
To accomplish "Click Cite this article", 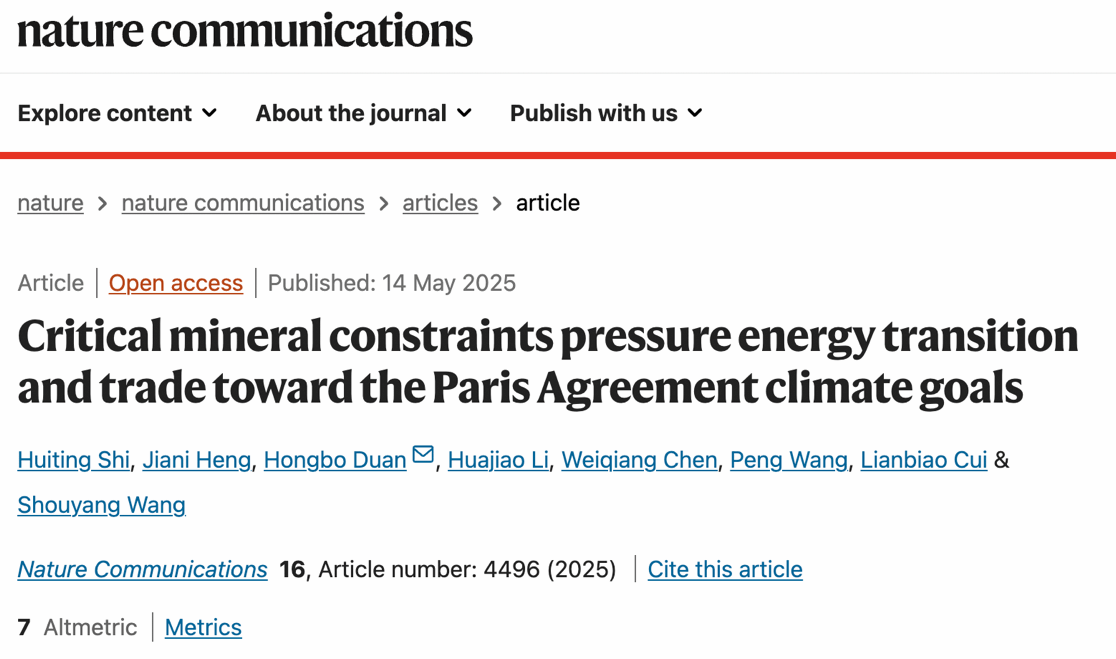I will pyautogui.click(x=725, y=569).
